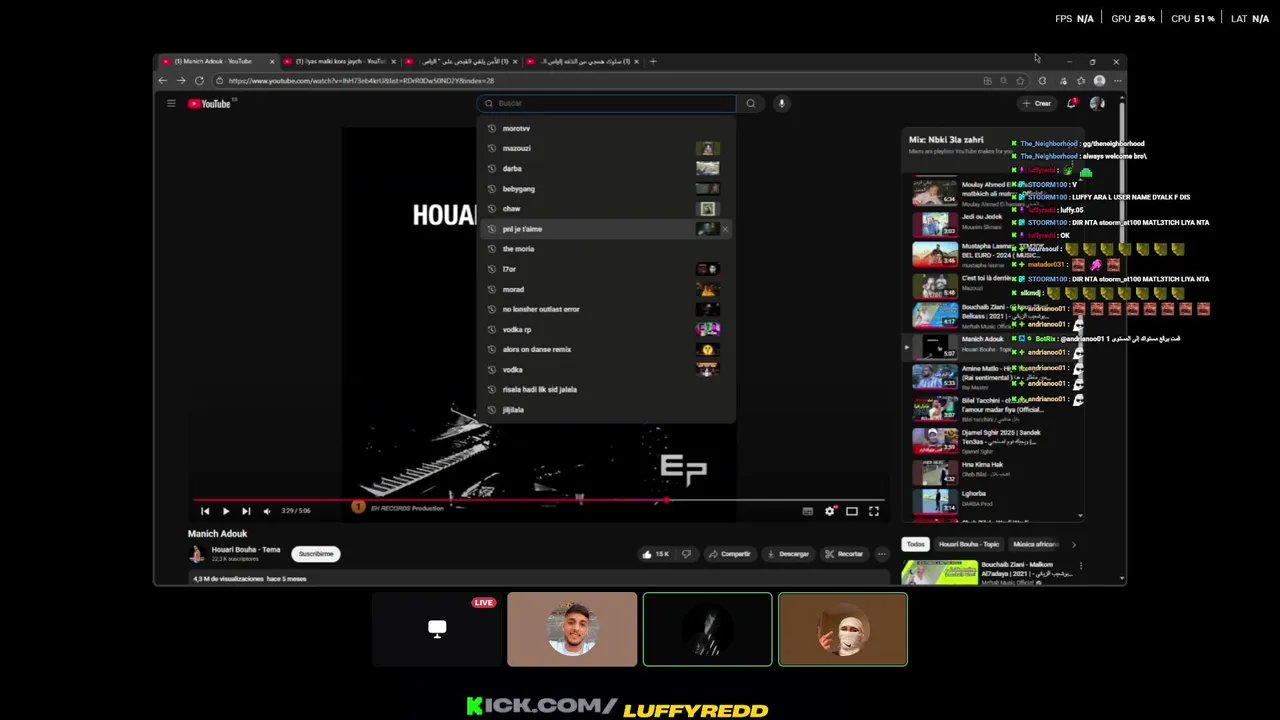Focus the Buscar search field
This screenshot has height=720, width=1280.
coord(607,103)
